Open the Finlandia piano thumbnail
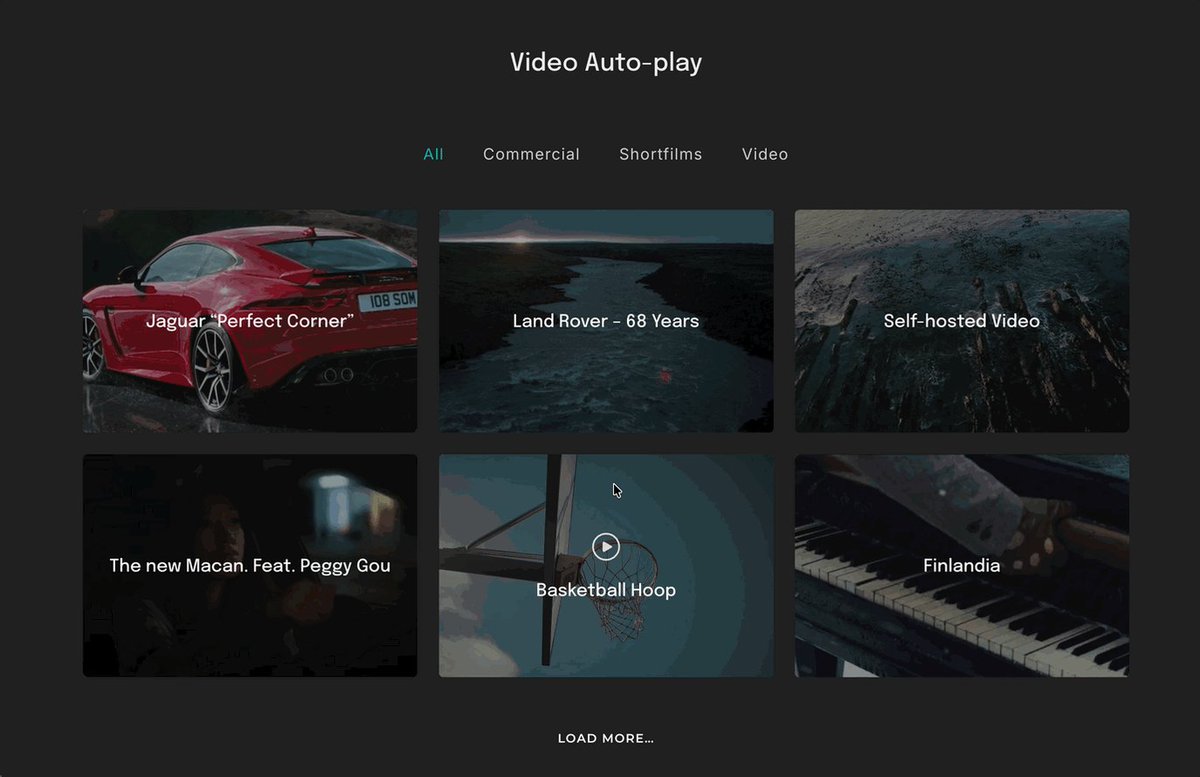 click(962, 566)
